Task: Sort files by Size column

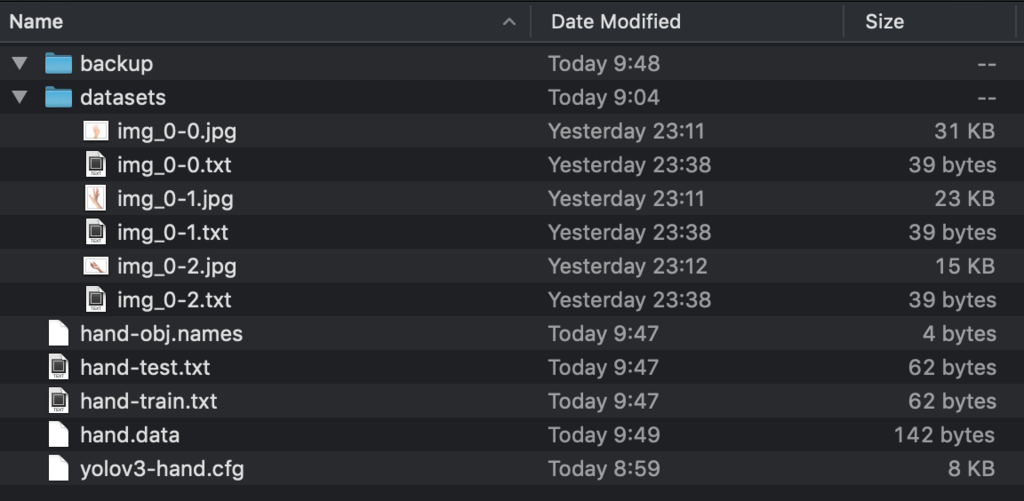Action: [x=884, y=21]
